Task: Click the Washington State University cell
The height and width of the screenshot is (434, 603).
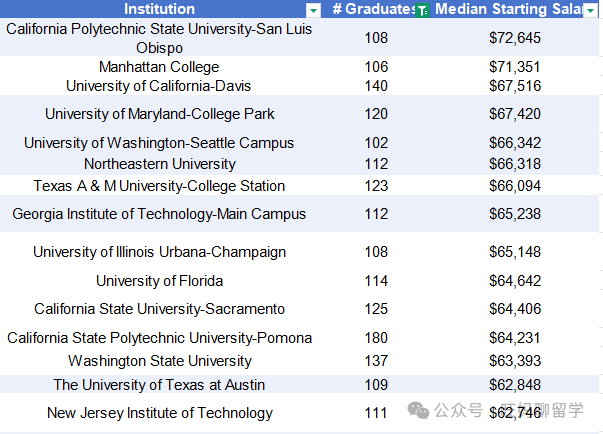Action: pos(160,361)
